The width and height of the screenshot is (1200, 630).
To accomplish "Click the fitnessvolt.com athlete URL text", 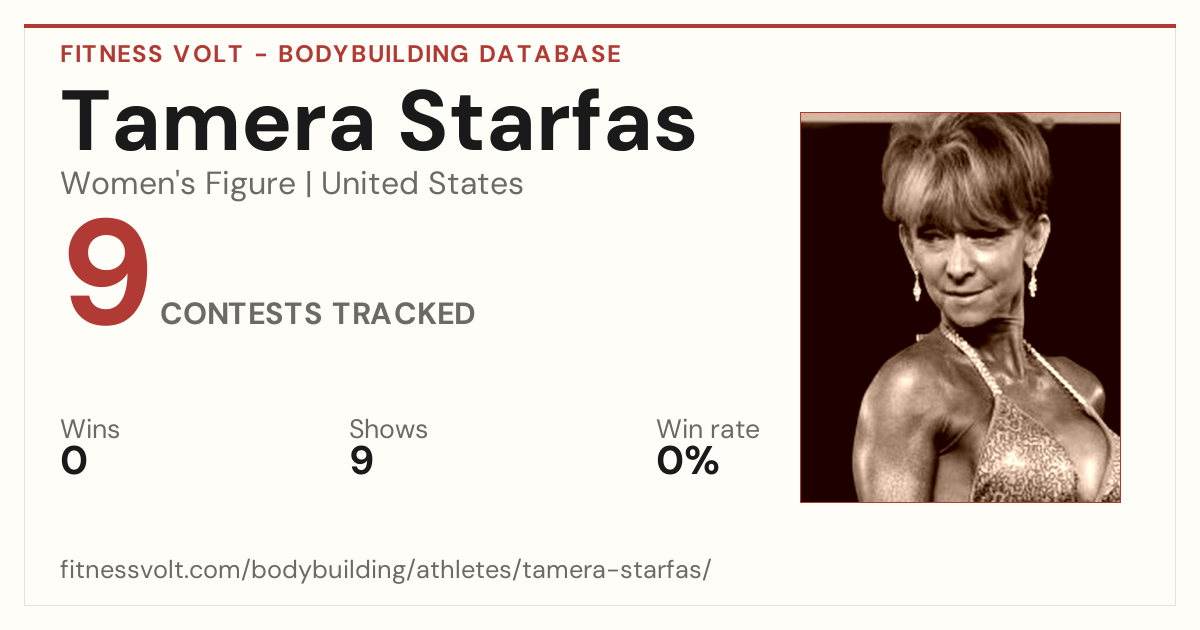I will (x=386, y=570).
